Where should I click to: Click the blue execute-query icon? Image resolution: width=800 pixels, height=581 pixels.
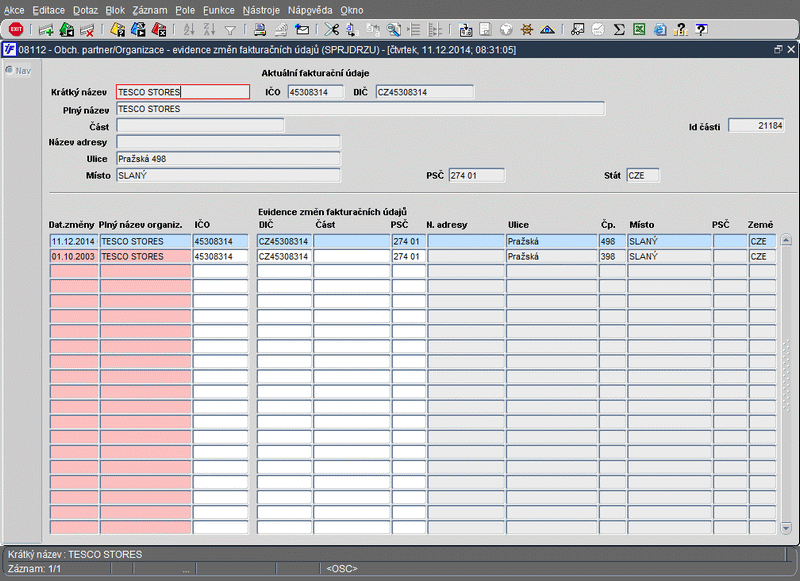point(138,30)
